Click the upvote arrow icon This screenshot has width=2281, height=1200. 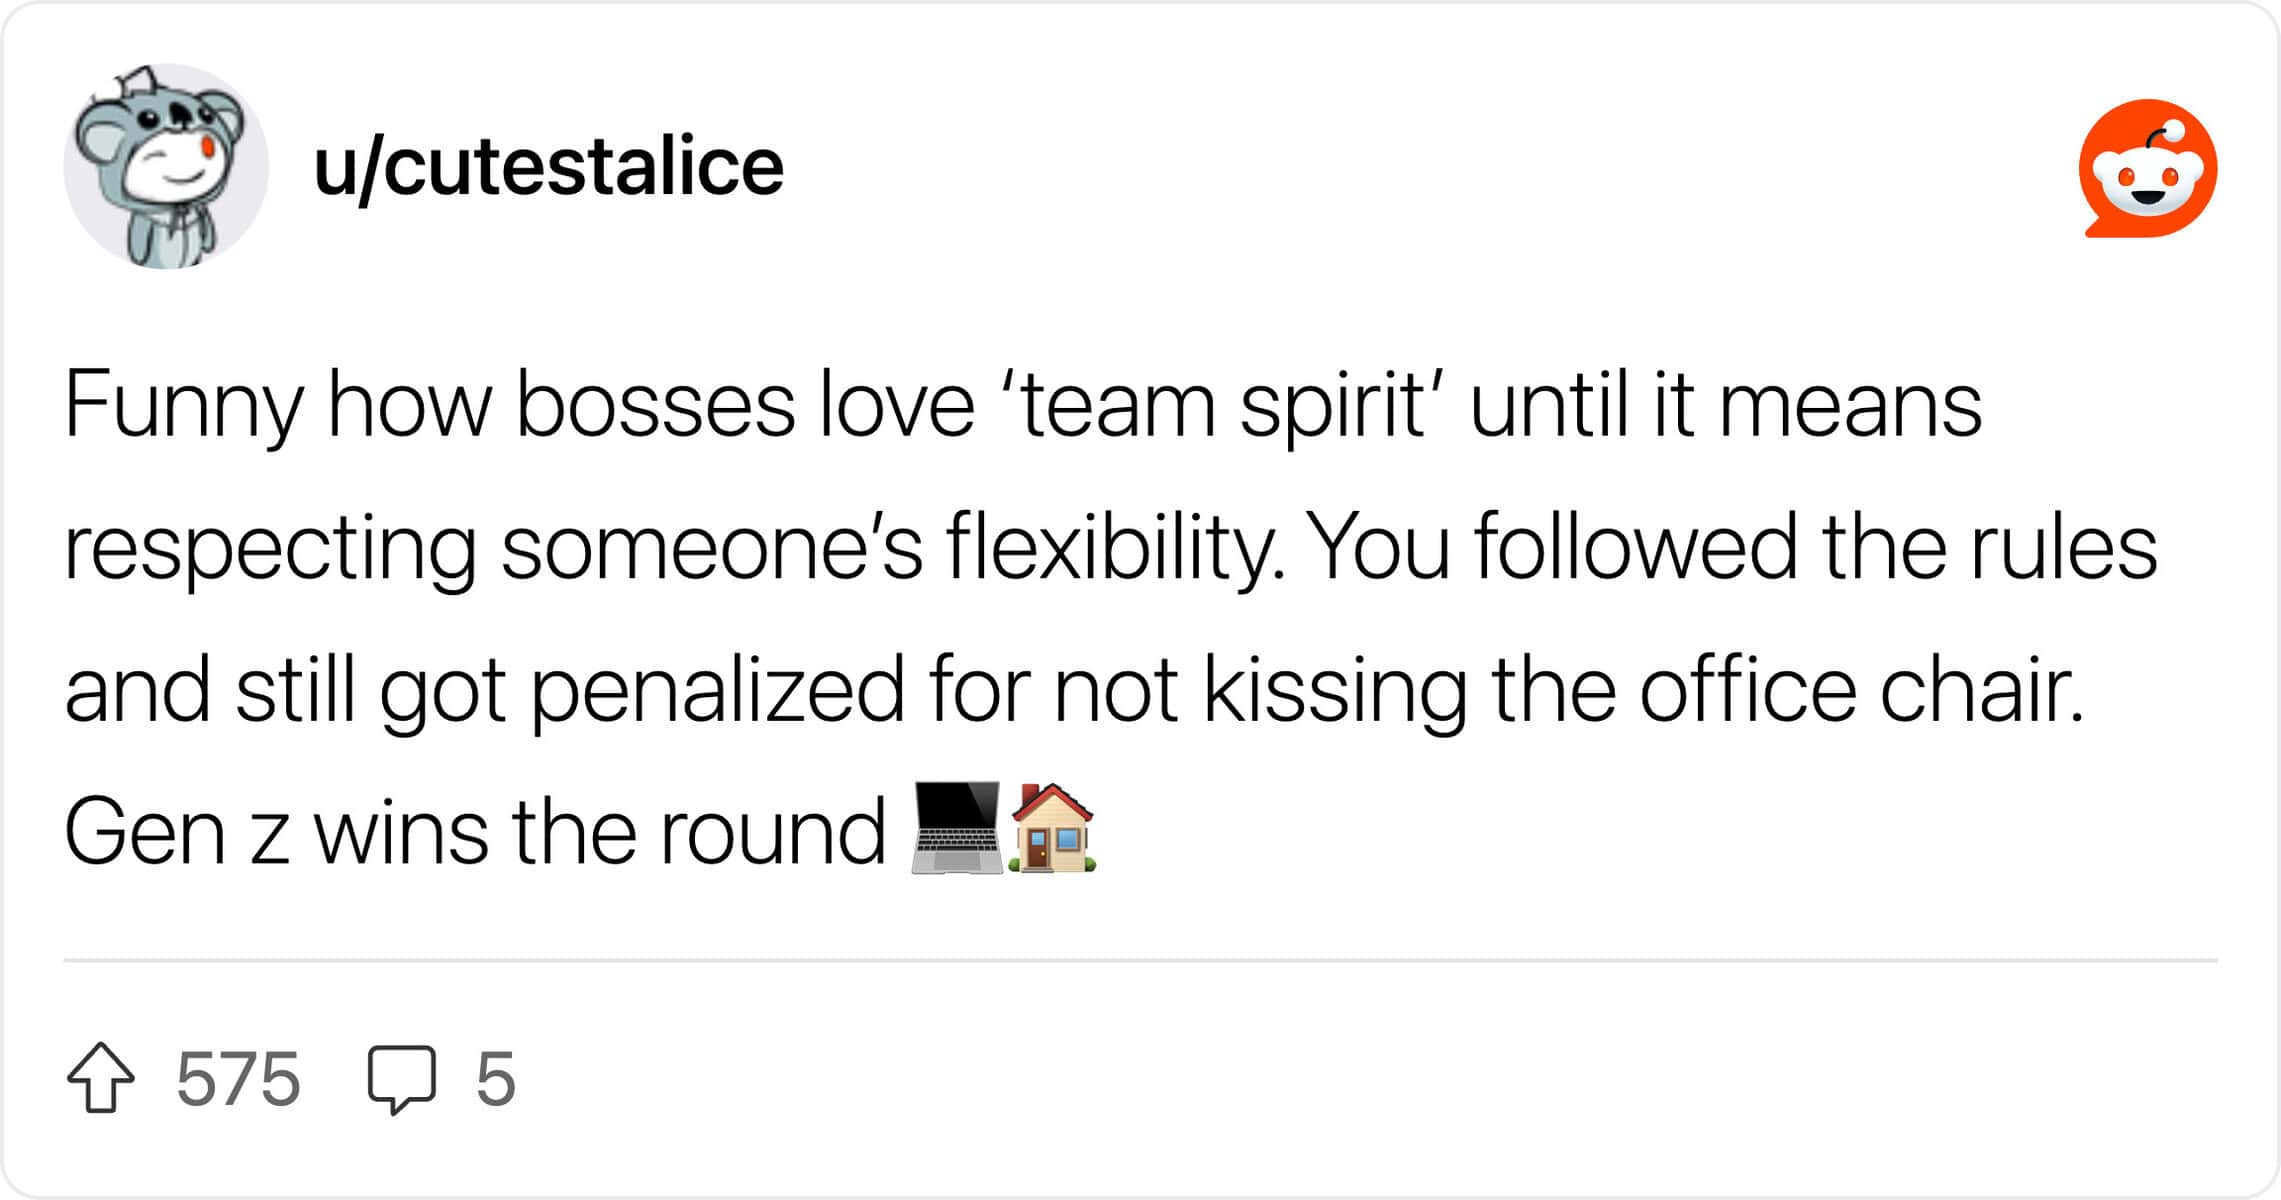point(100,1078)
